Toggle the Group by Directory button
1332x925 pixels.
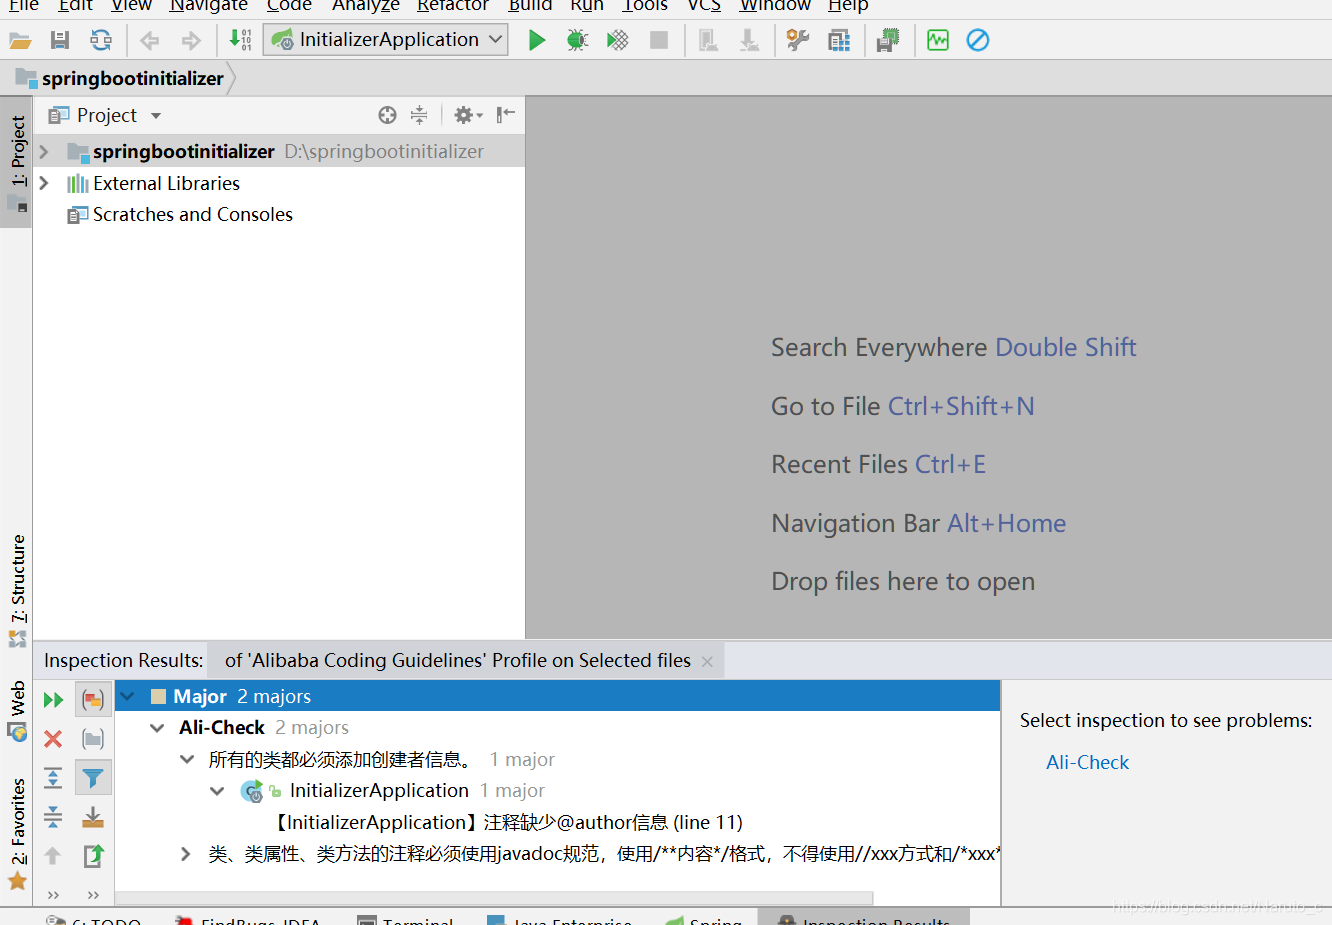pyautogui.click(x=93, y=739)
